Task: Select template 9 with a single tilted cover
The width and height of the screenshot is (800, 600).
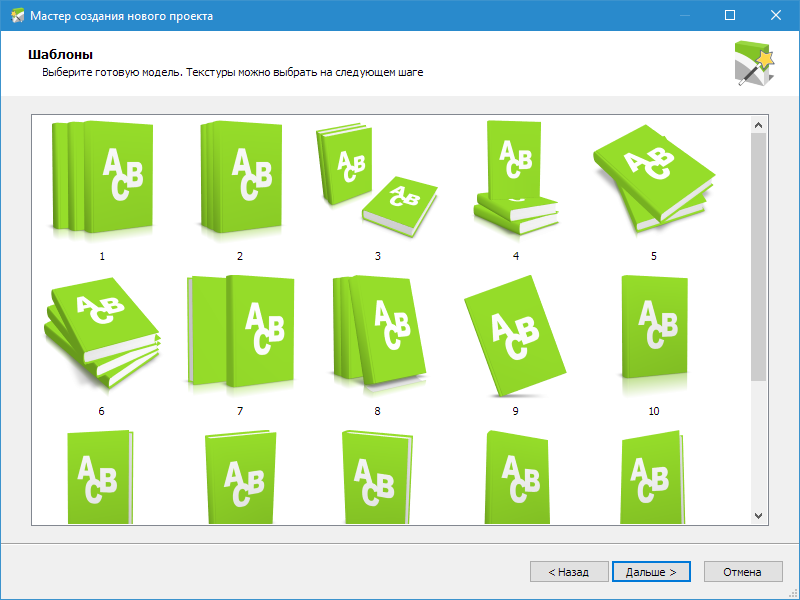Action: [515, 336]
